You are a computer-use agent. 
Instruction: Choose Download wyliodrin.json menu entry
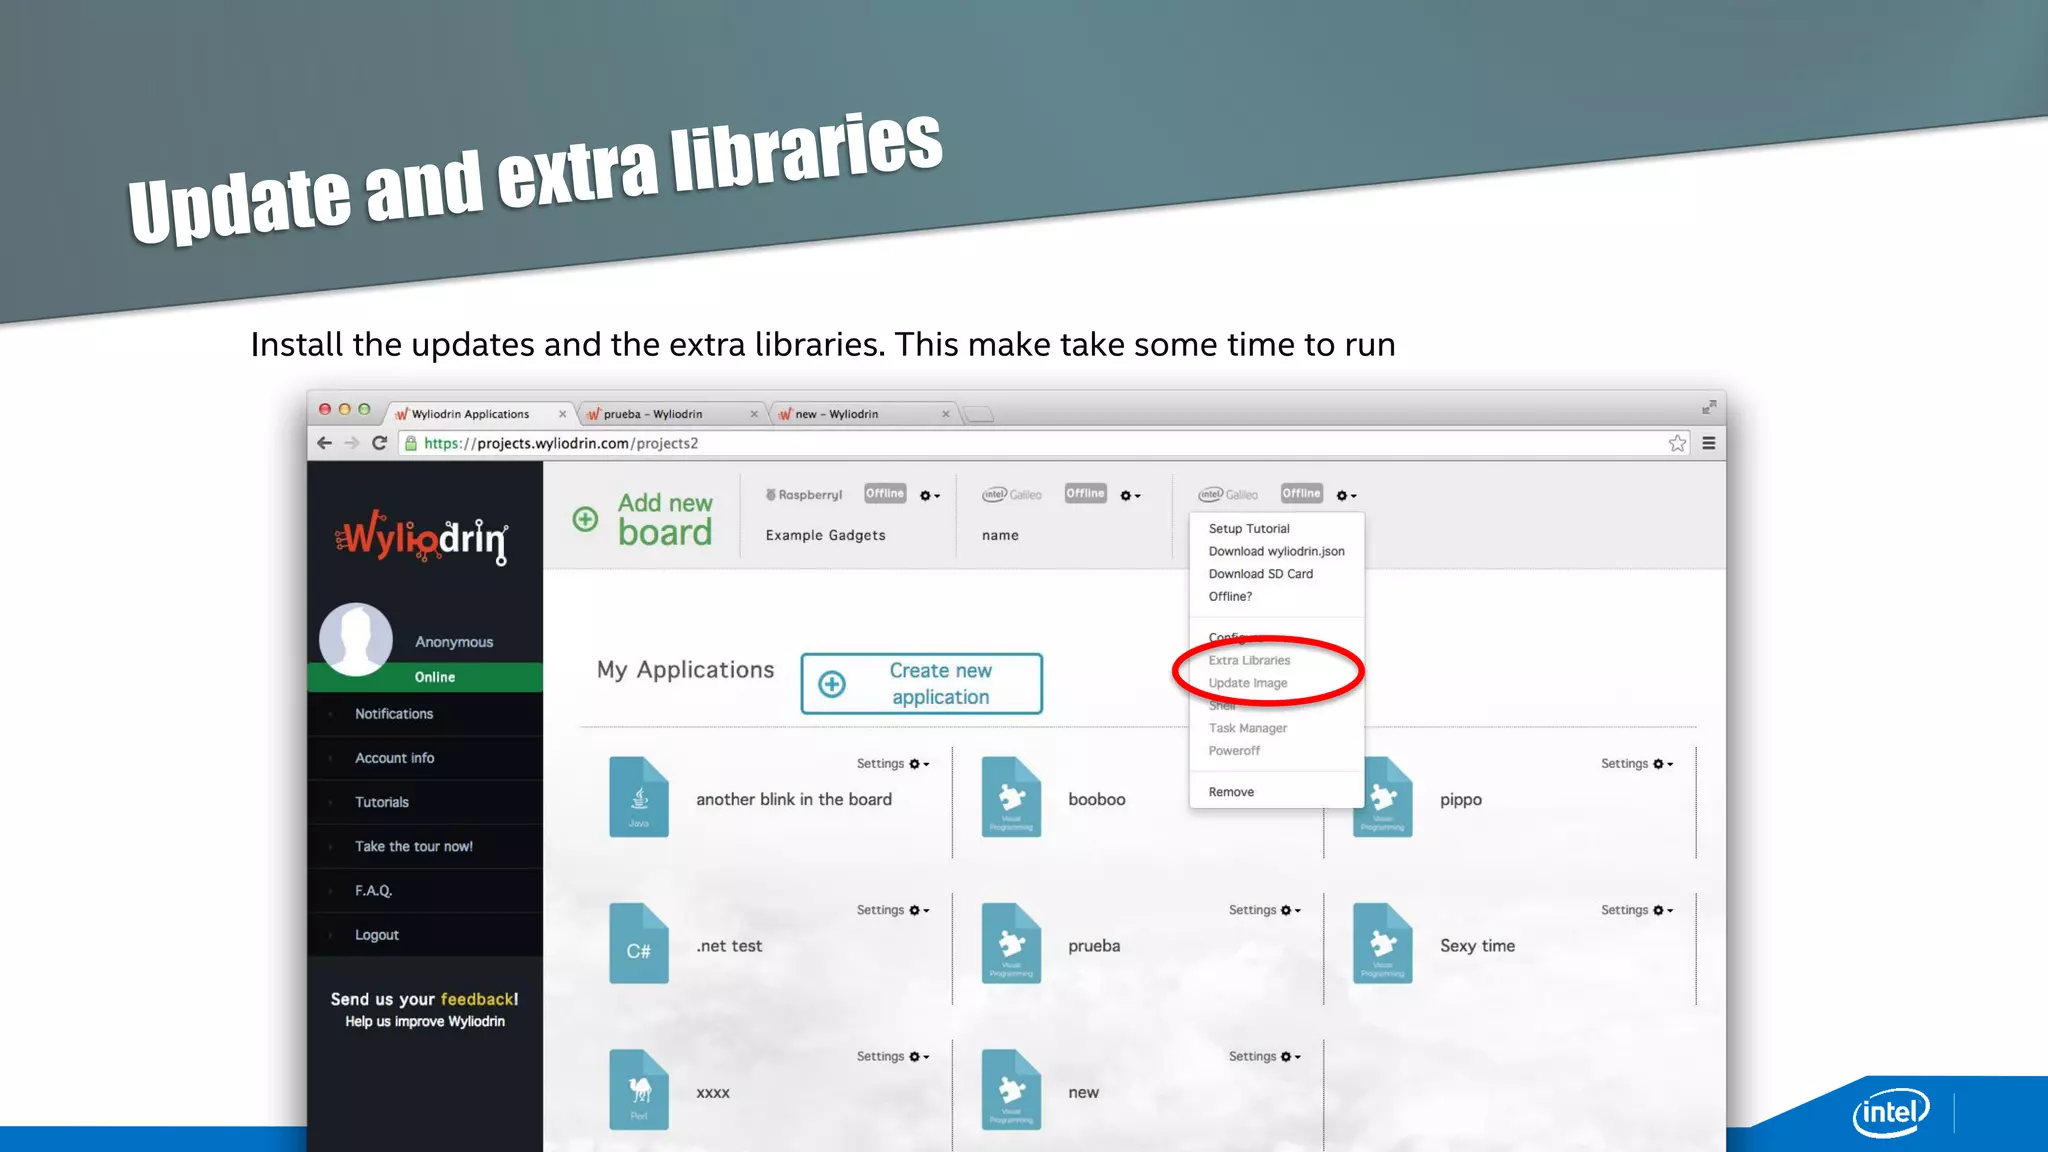[x=1276, y=551]
